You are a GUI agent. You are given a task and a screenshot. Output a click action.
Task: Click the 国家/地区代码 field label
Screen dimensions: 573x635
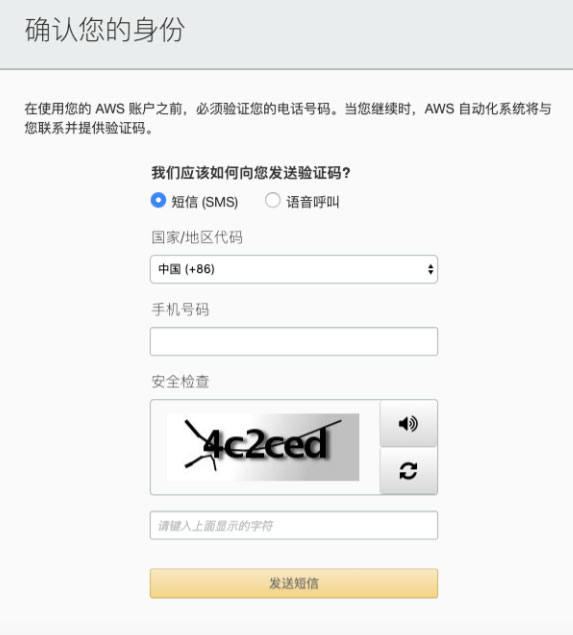pyautogui.click(x=197, y=237)
